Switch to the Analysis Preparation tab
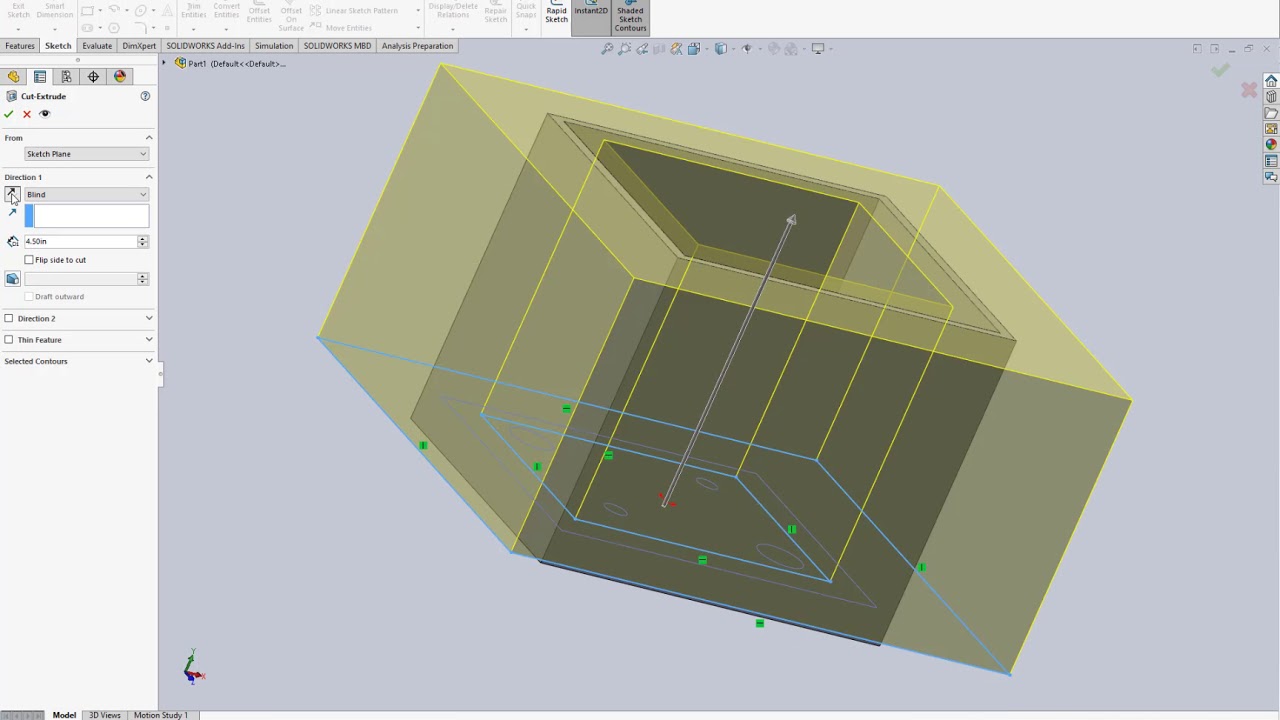 (x=417, y=46)
